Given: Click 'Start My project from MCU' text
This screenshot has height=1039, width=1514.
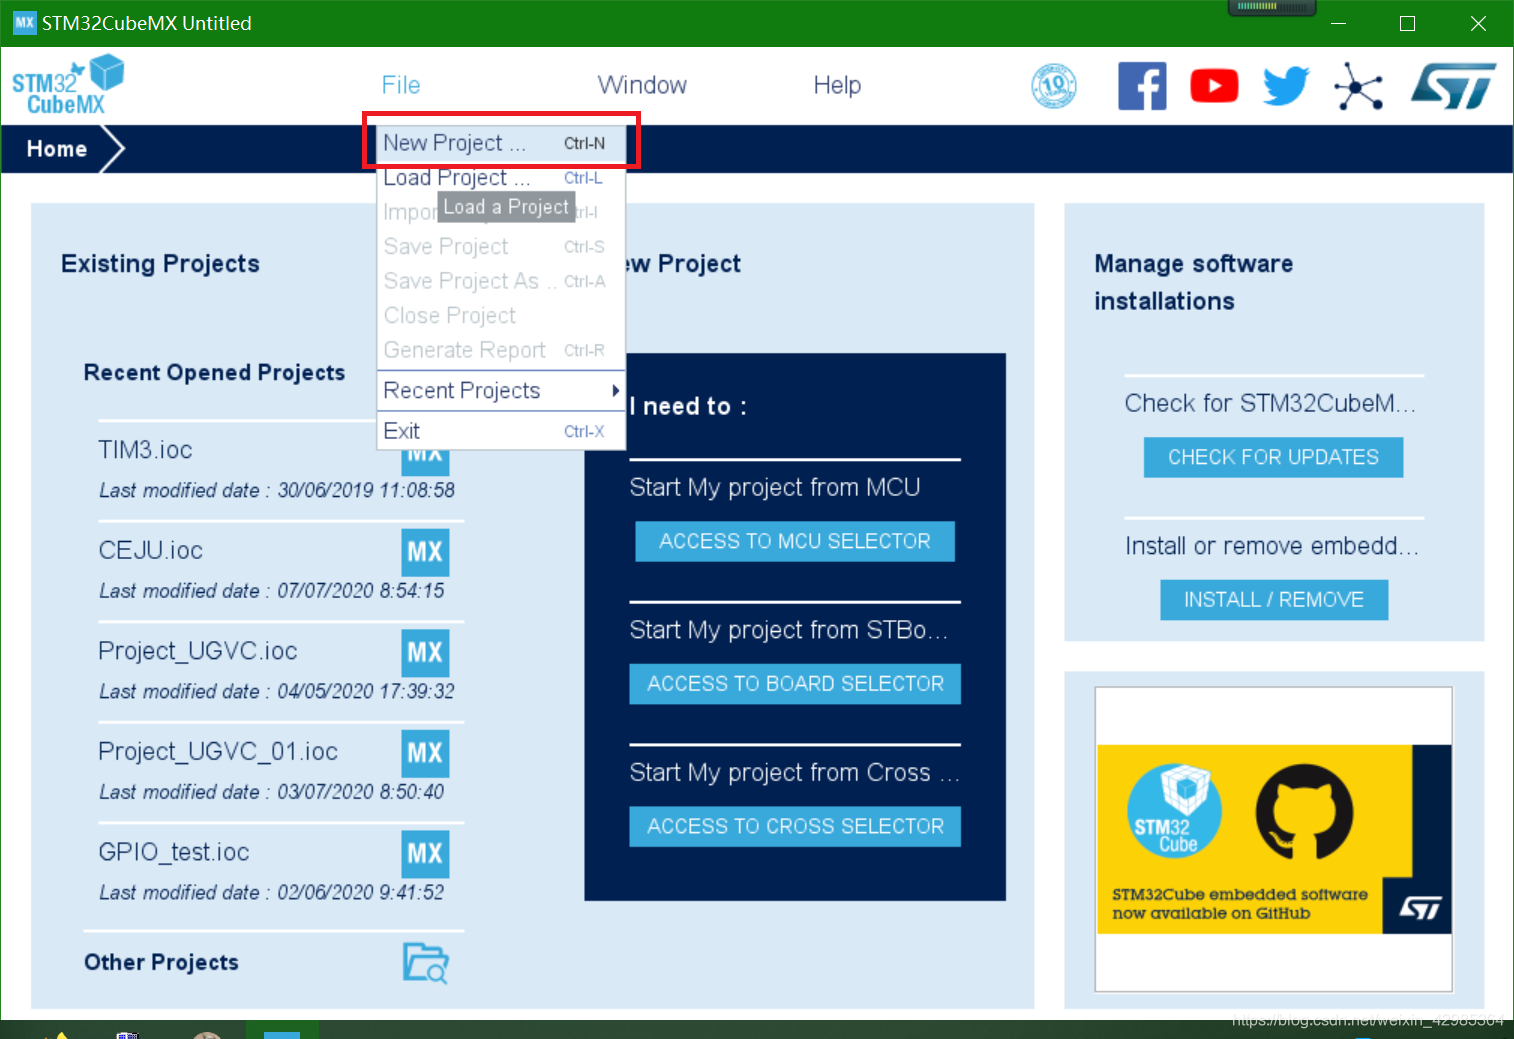Looking at the screenshot, I should (775, 487).
